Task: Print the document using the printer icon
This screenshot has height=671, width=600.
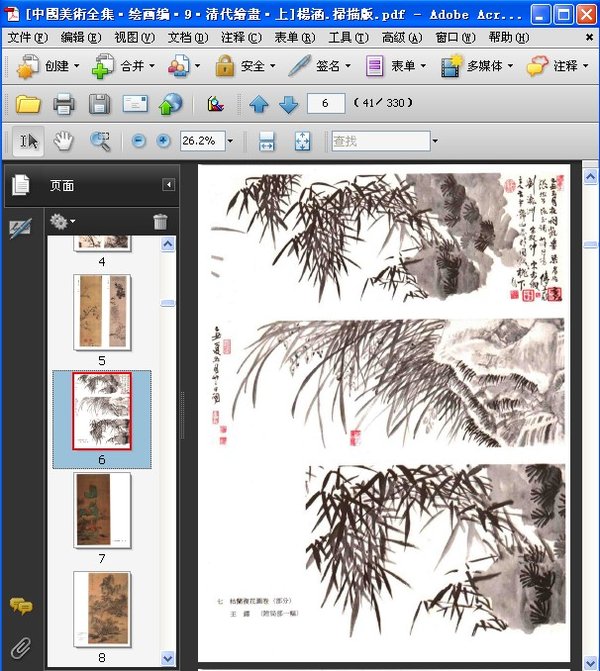Action: [x=64, y=104]
